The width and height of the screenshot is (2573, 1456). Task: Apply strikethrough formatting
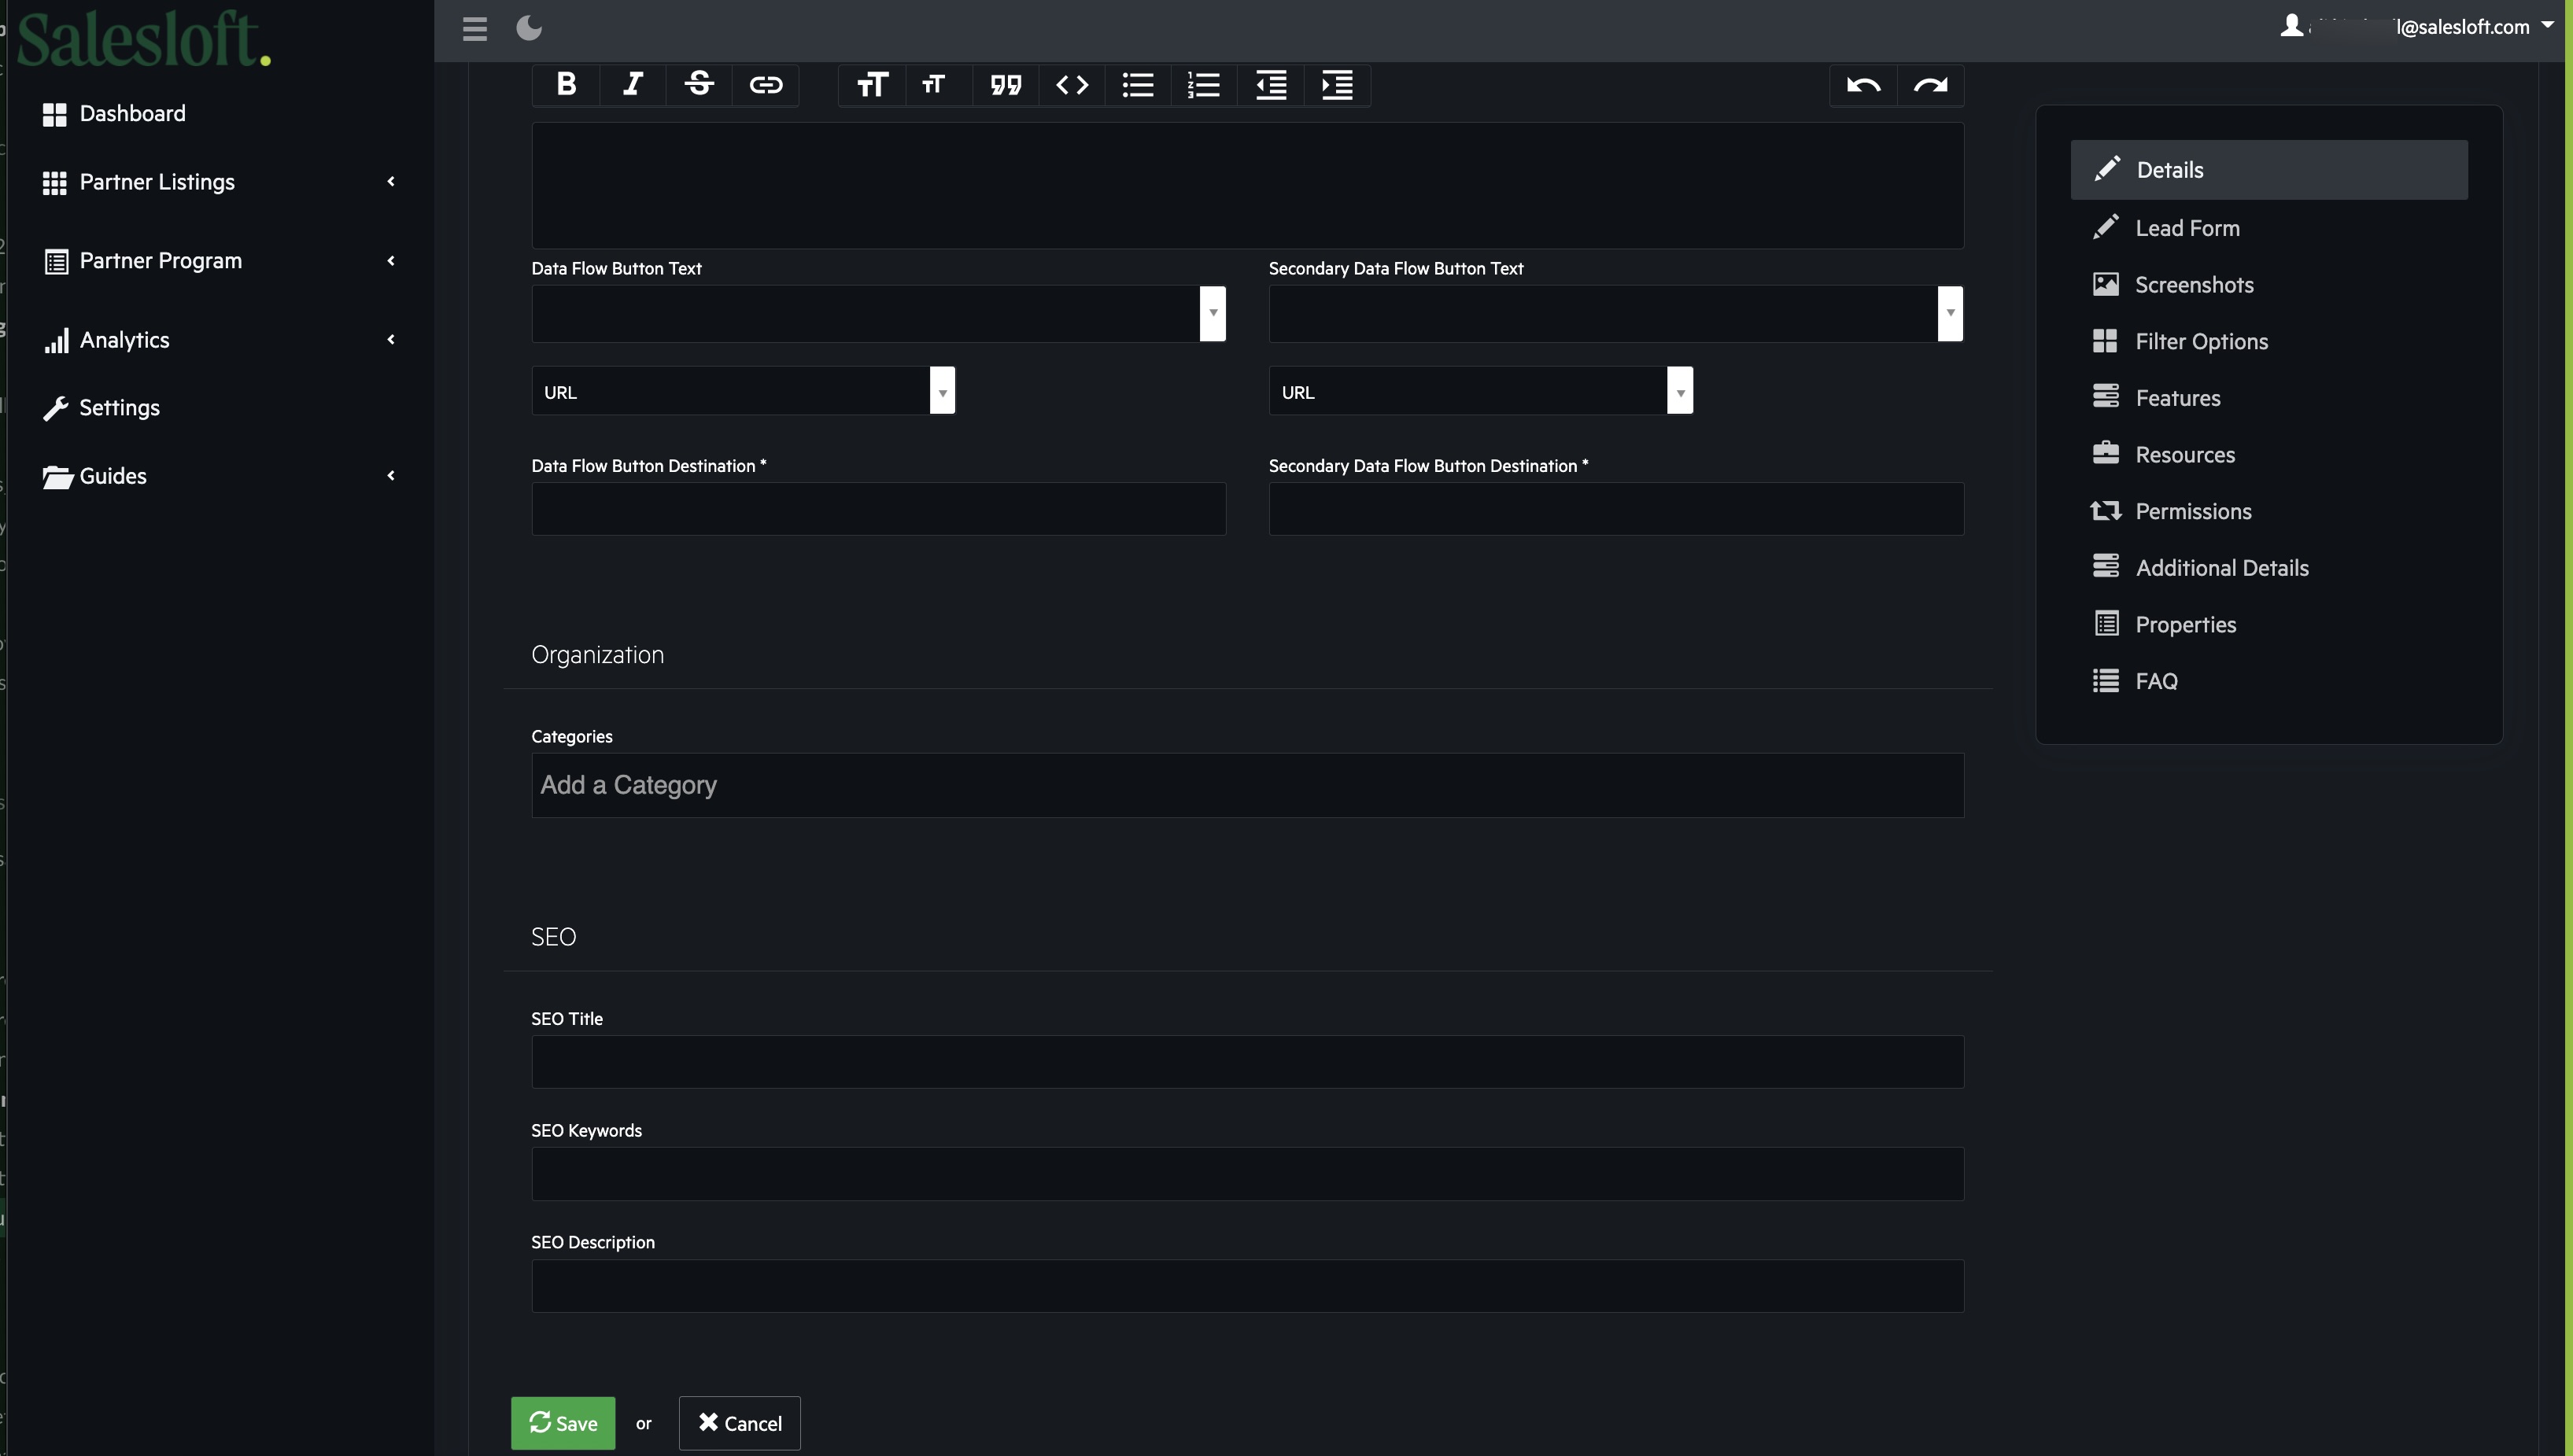coord(698,85)
